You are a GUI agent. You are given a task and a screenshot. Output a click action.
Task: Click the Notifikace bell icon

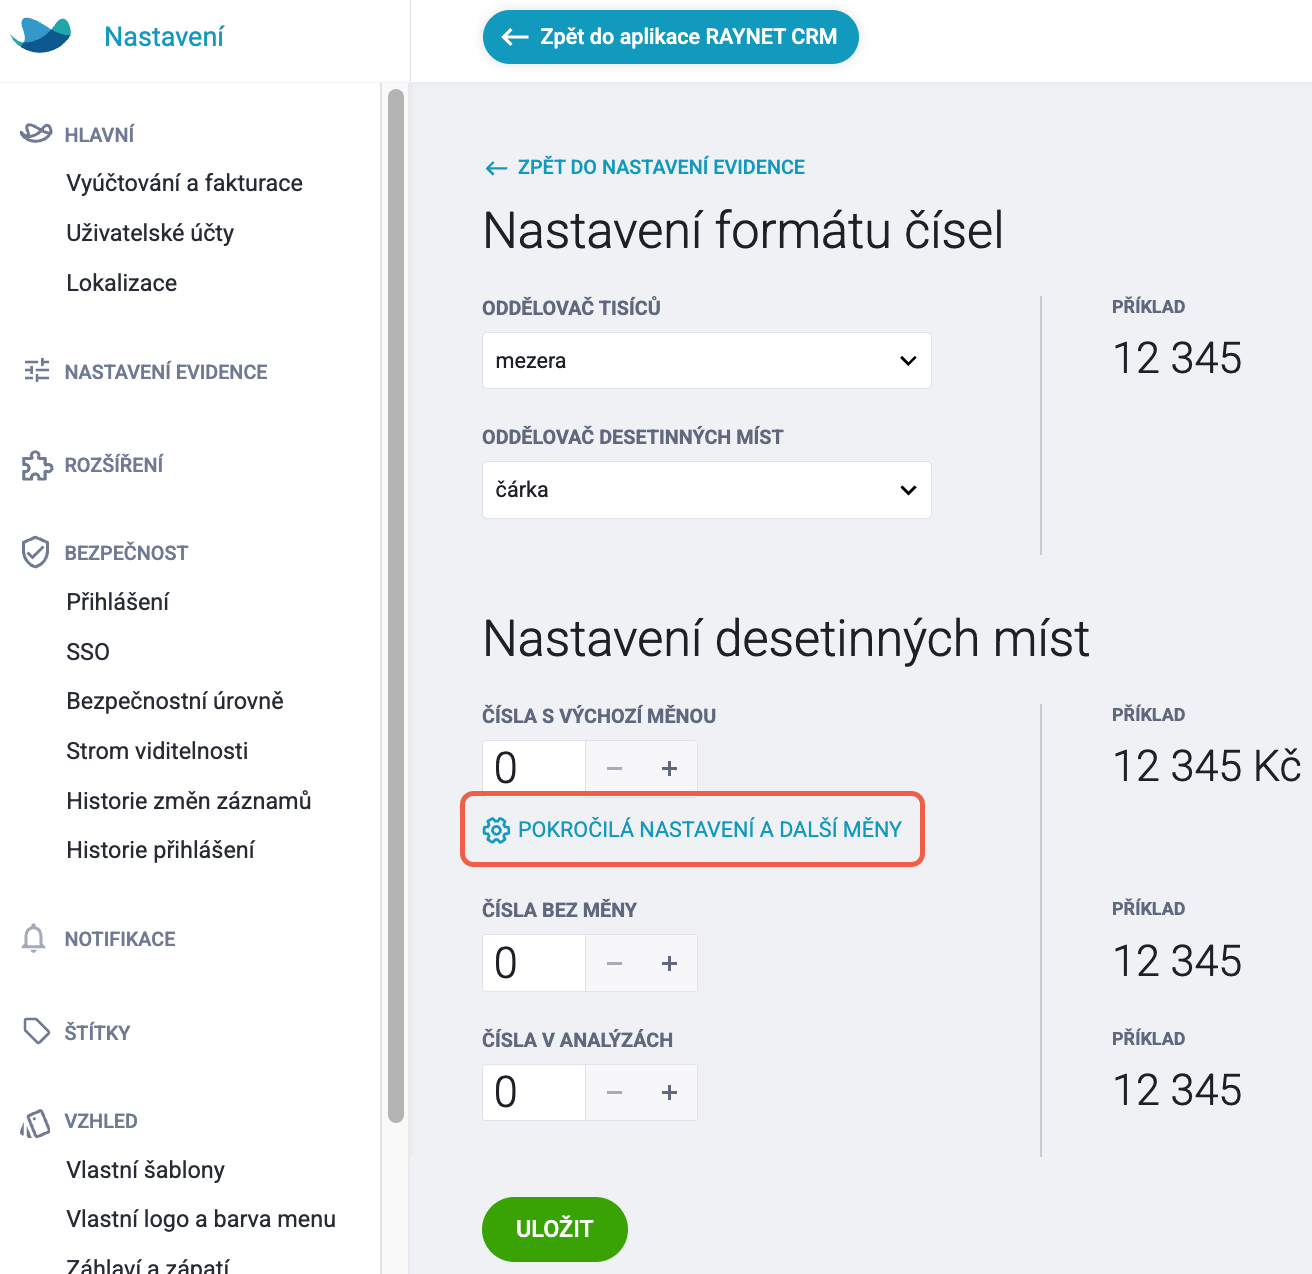point(34,938)
